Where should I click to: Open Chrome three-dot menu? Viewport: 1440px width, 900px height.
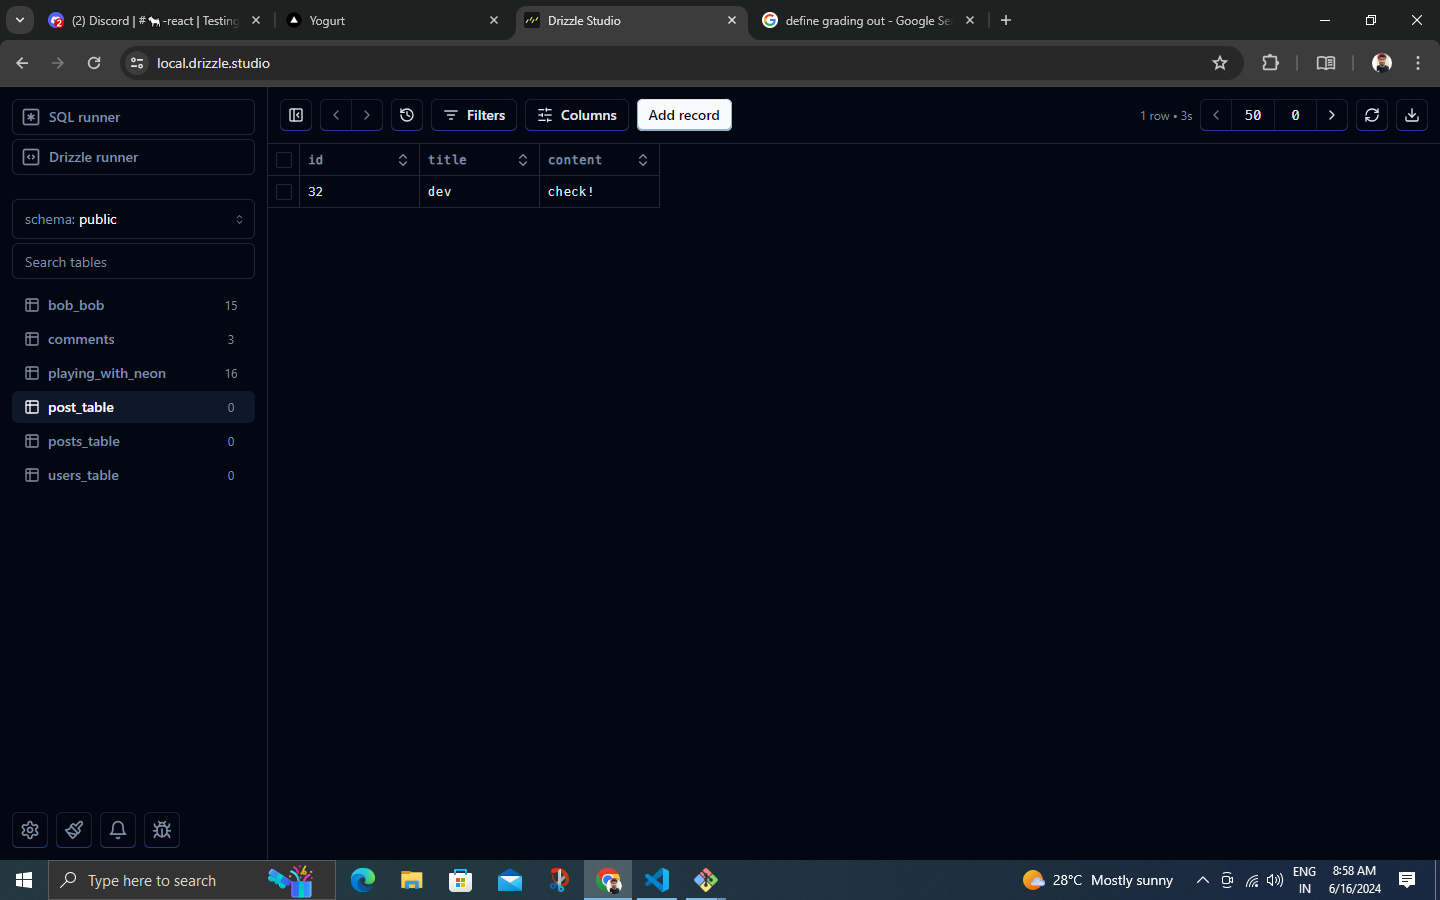[1418, 63]
